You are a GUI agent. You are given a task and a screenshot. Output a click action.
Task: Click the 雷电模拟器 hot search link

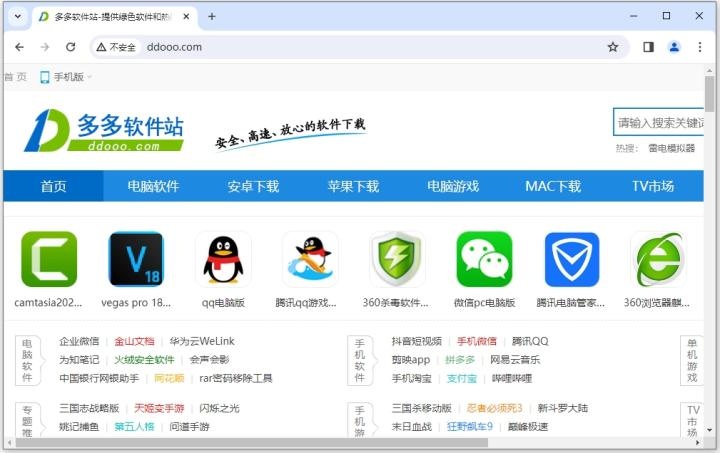click(671, 148)
